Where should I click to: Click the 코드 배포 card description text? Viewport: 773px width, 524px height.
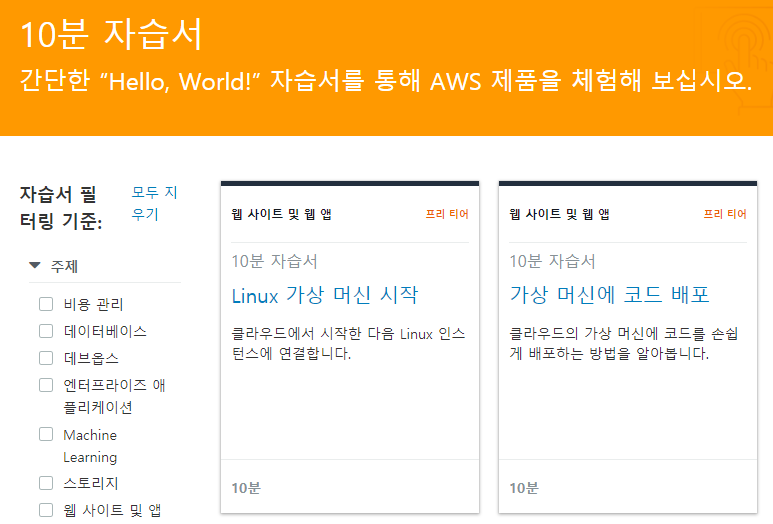624,343
